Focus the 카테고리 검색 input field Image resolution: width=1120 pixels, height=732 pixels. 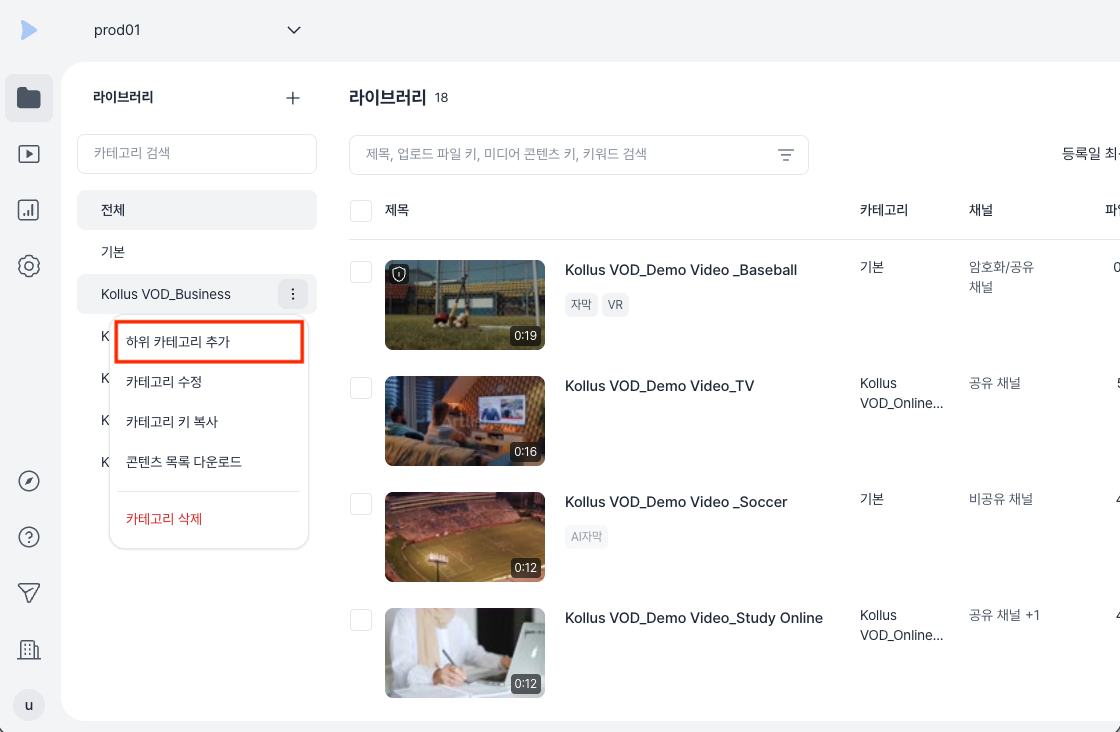point(196,154)
